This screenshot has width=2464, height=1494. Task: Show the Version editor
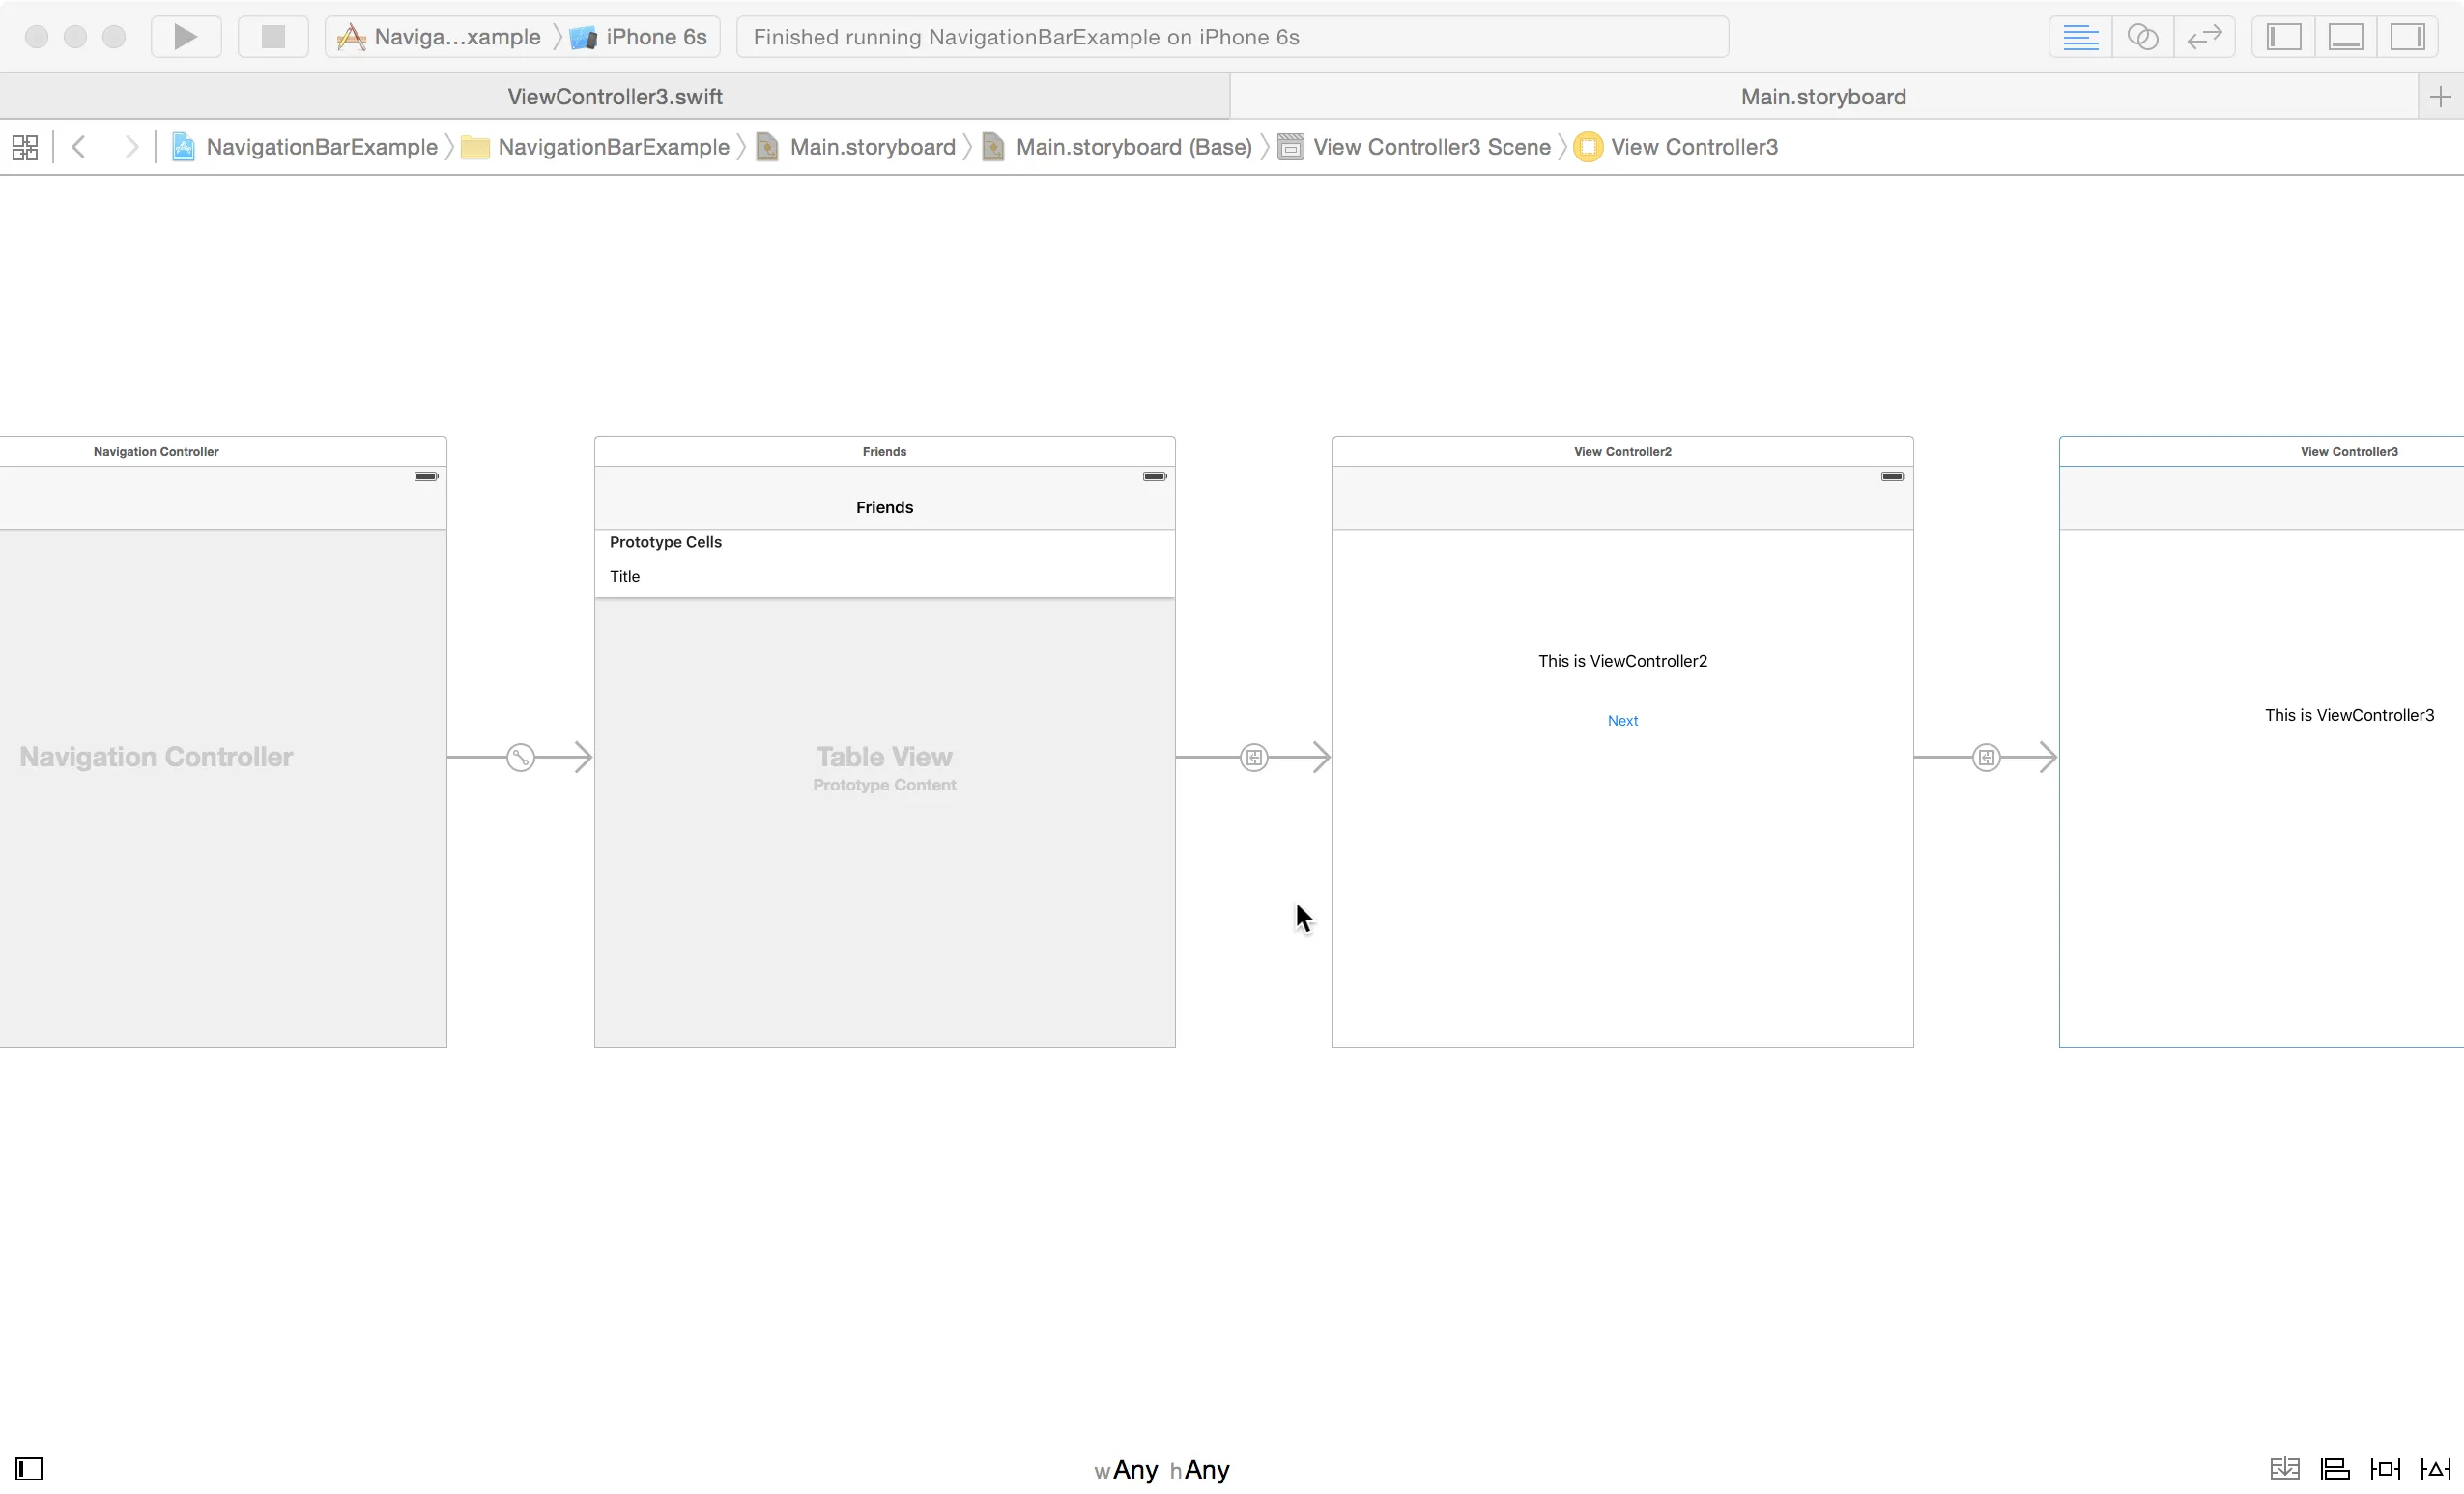point(2204,37)
